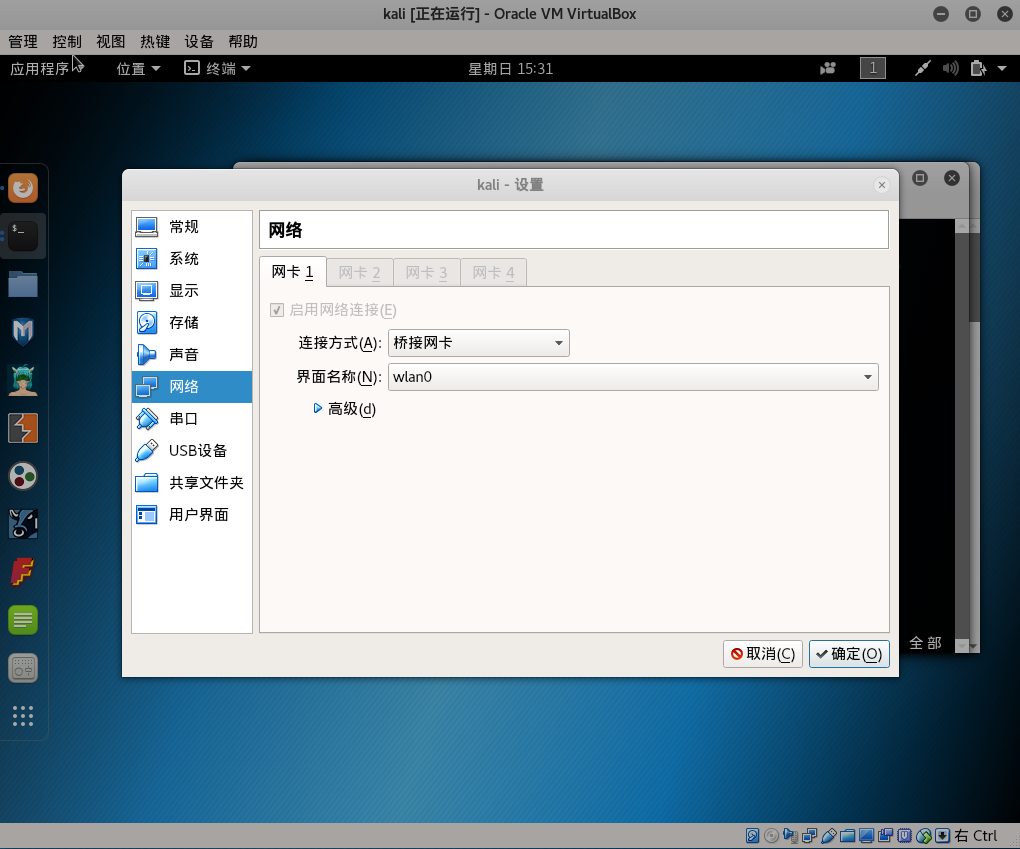Viewport: 1020px width, 849px height.
Task: Click the 星期日 15:31 clock
Action: (x=511, y=68)
